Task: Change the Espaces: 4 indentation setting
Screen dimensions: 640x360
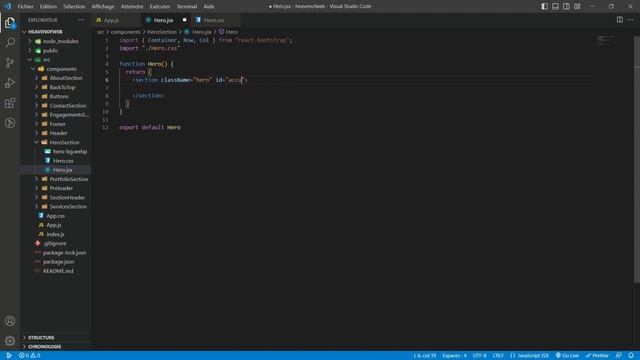Action: pyautogui.click(x=454, y=356)
